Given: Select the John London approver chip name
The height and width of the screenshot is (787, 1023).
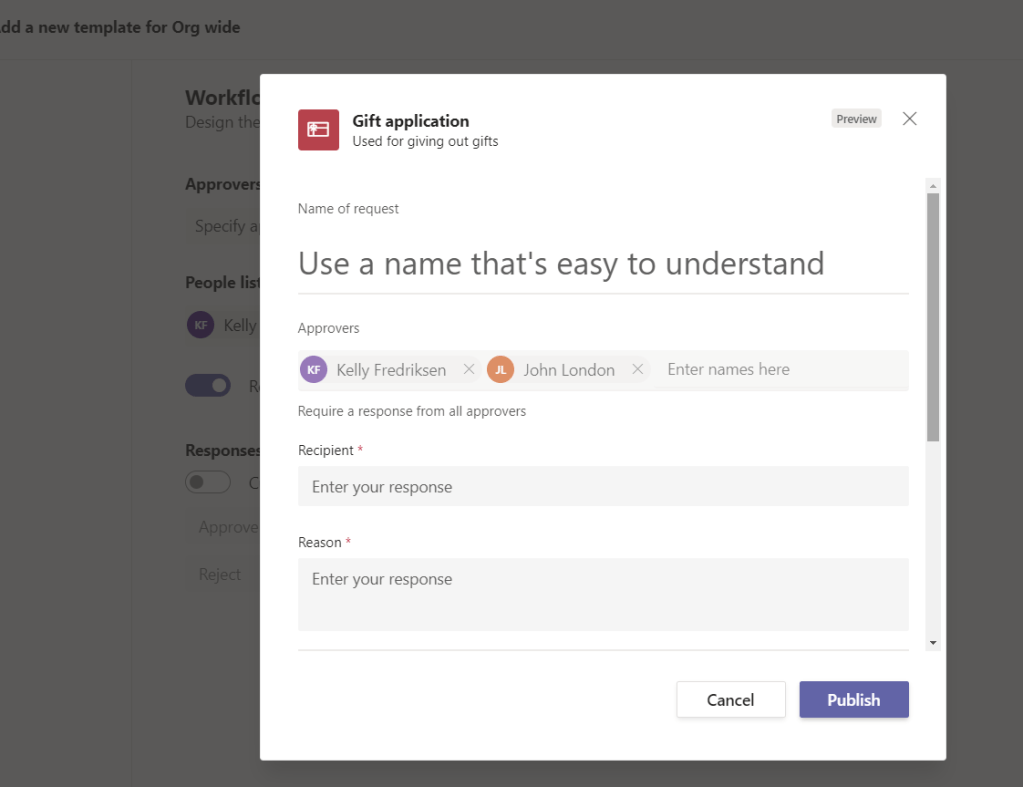Looking at the screenshot, I should 569,370.
